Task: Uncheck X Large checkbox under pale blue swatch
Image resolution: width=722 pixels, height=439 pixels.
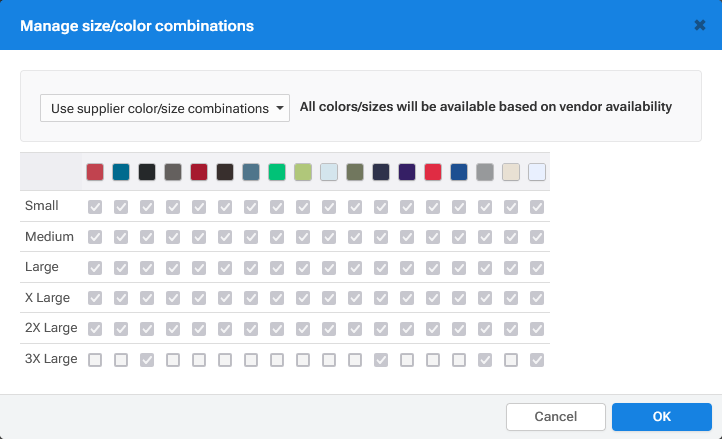Action: click(x=329, y=298)
